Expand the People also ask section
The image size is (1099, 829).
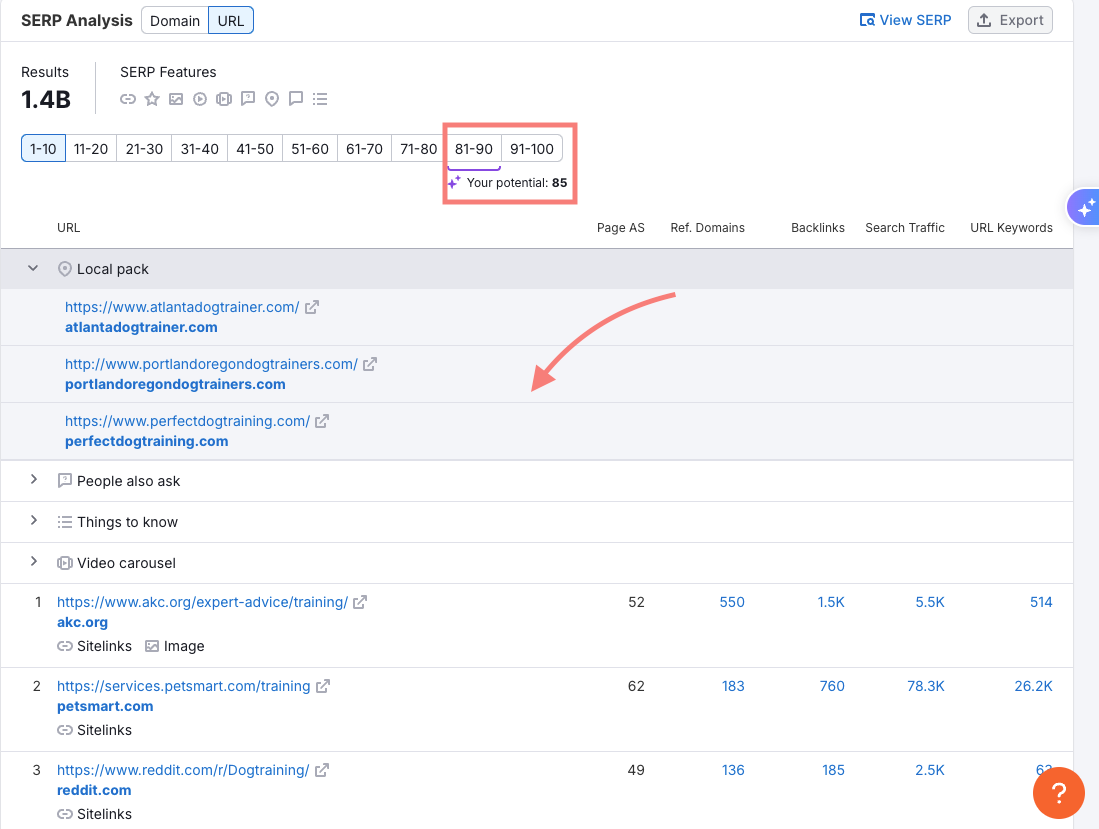tap(32, 481)
